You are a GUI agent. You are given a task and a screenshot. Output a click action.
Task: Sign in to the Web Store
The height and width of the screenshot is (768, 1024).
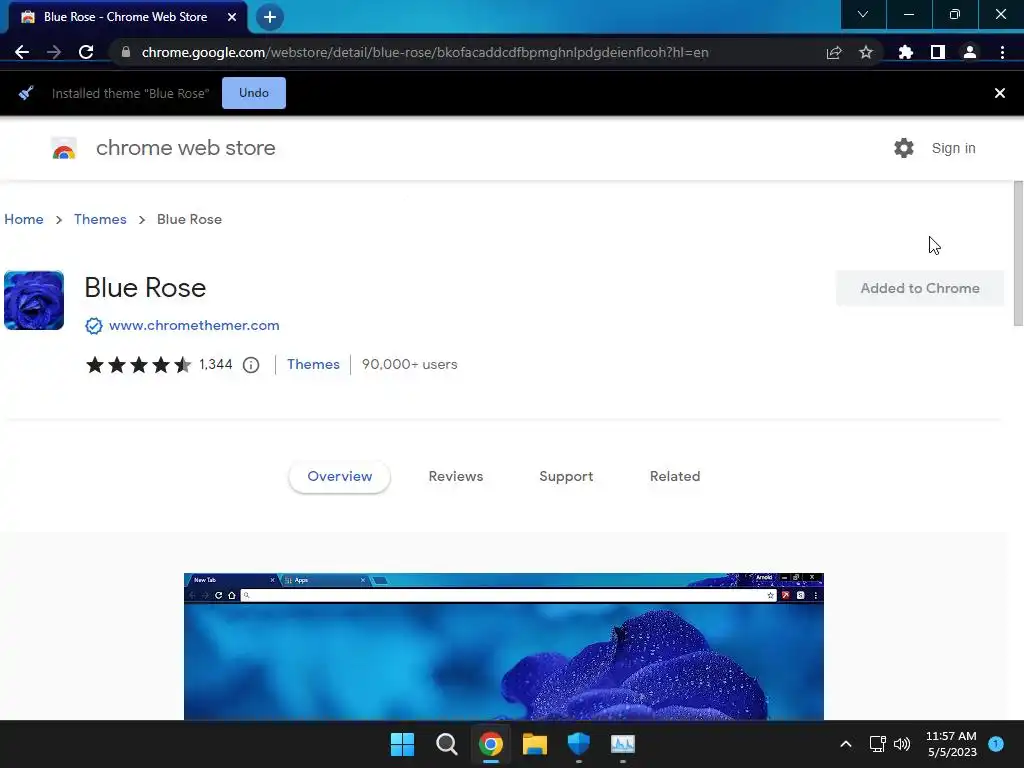(953, 148)
